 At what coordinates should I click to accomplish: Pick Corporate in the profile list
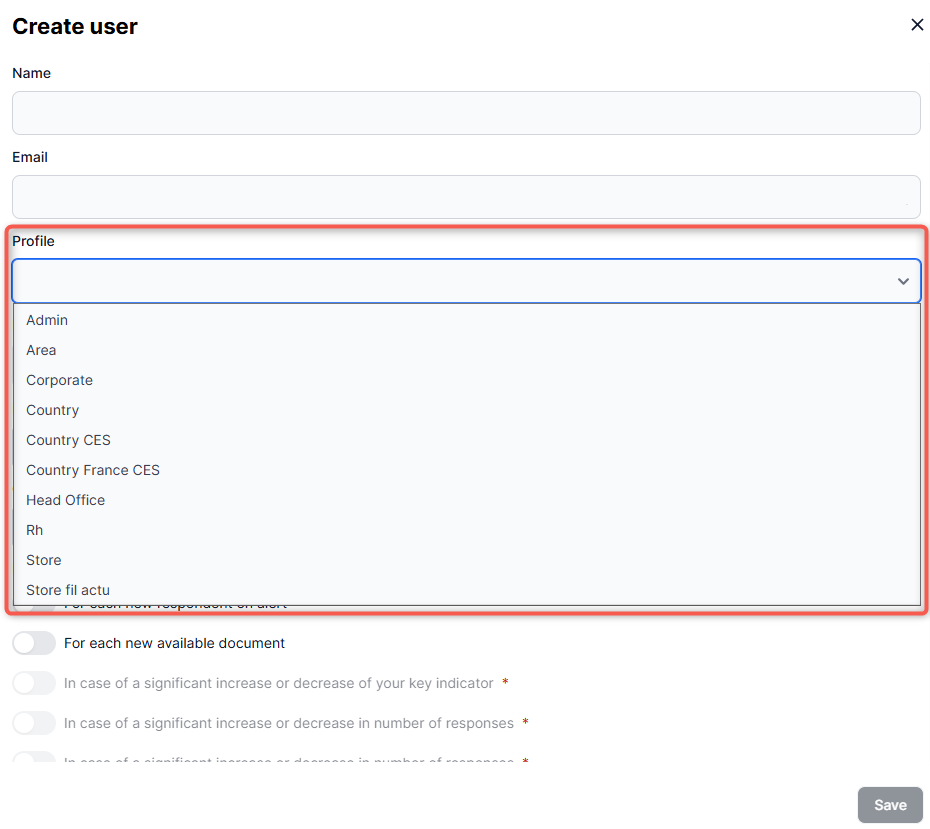click(x=59, y=380)
